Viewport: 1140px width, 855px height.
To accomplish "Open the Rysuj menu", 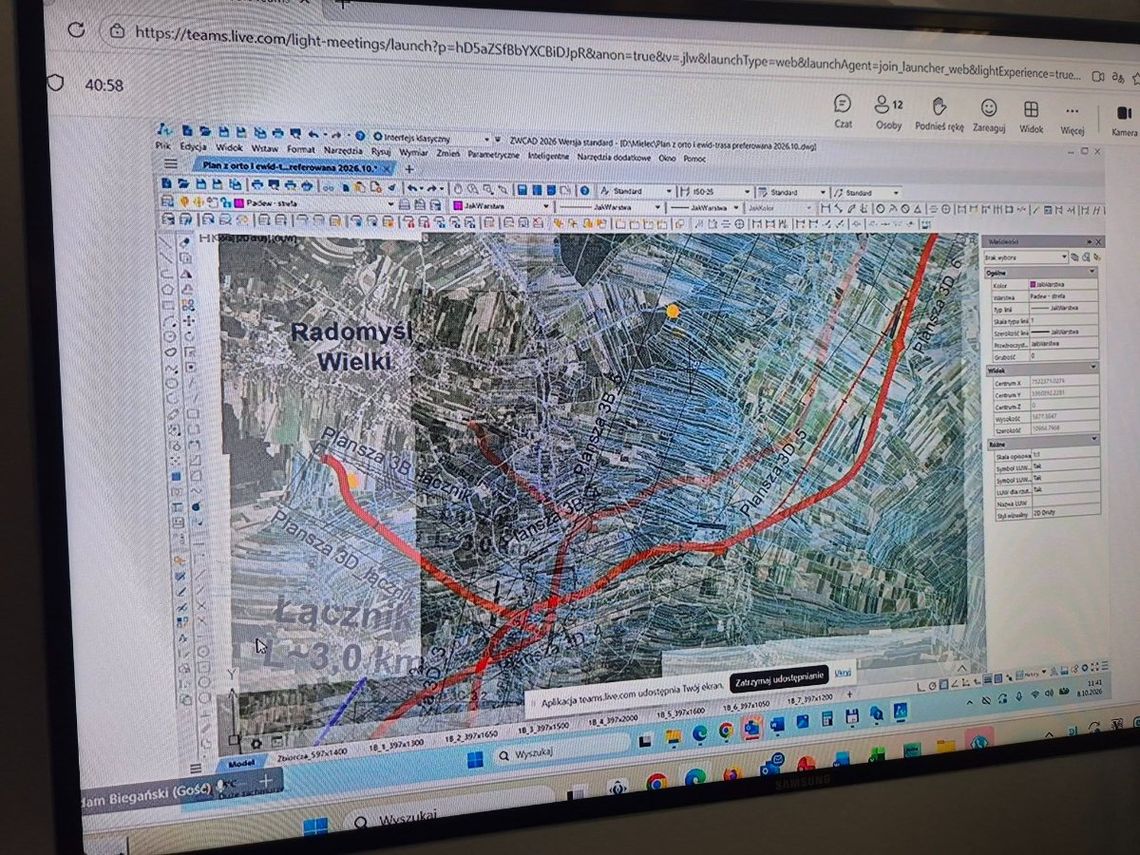I will (x=381, y=151).
